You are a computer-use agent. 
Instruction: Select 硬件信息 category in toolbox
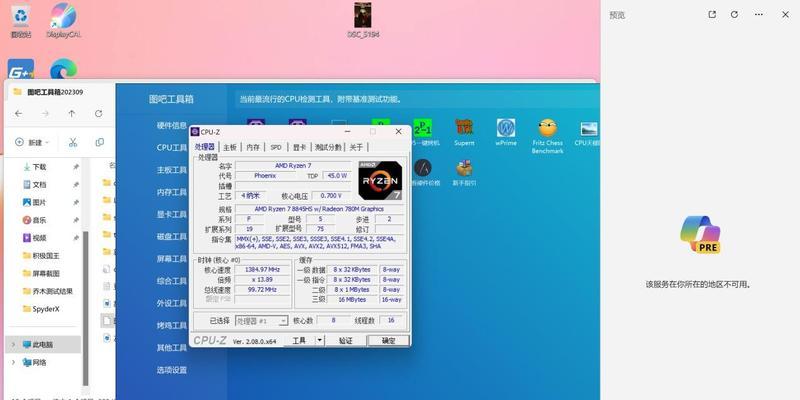click(x=171, y=126)
